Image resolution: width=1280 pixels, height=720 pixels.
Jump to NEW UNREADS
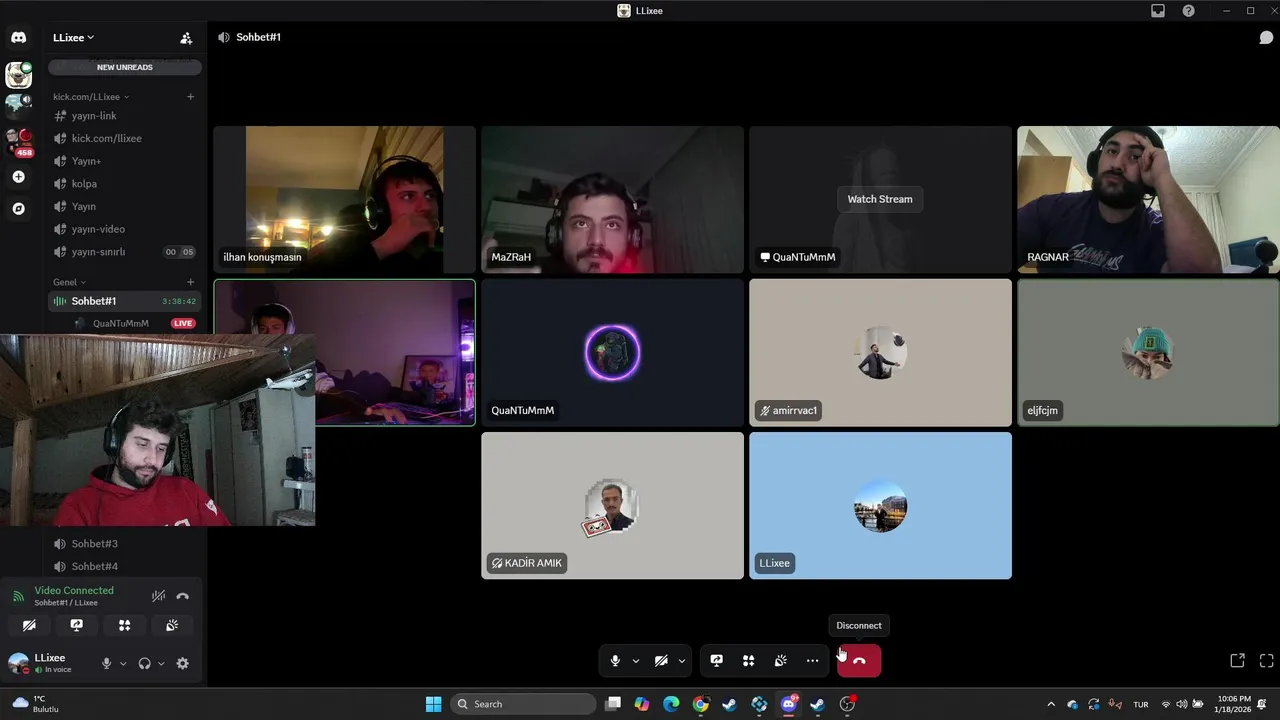[125, 67]
